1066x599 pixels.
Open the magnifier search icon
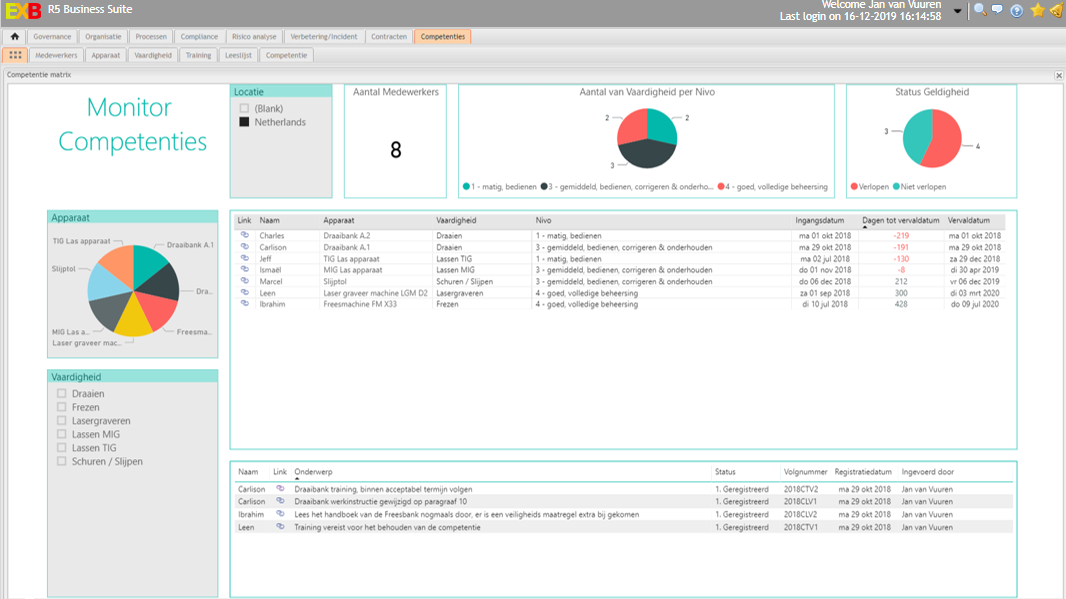(979, 10)
